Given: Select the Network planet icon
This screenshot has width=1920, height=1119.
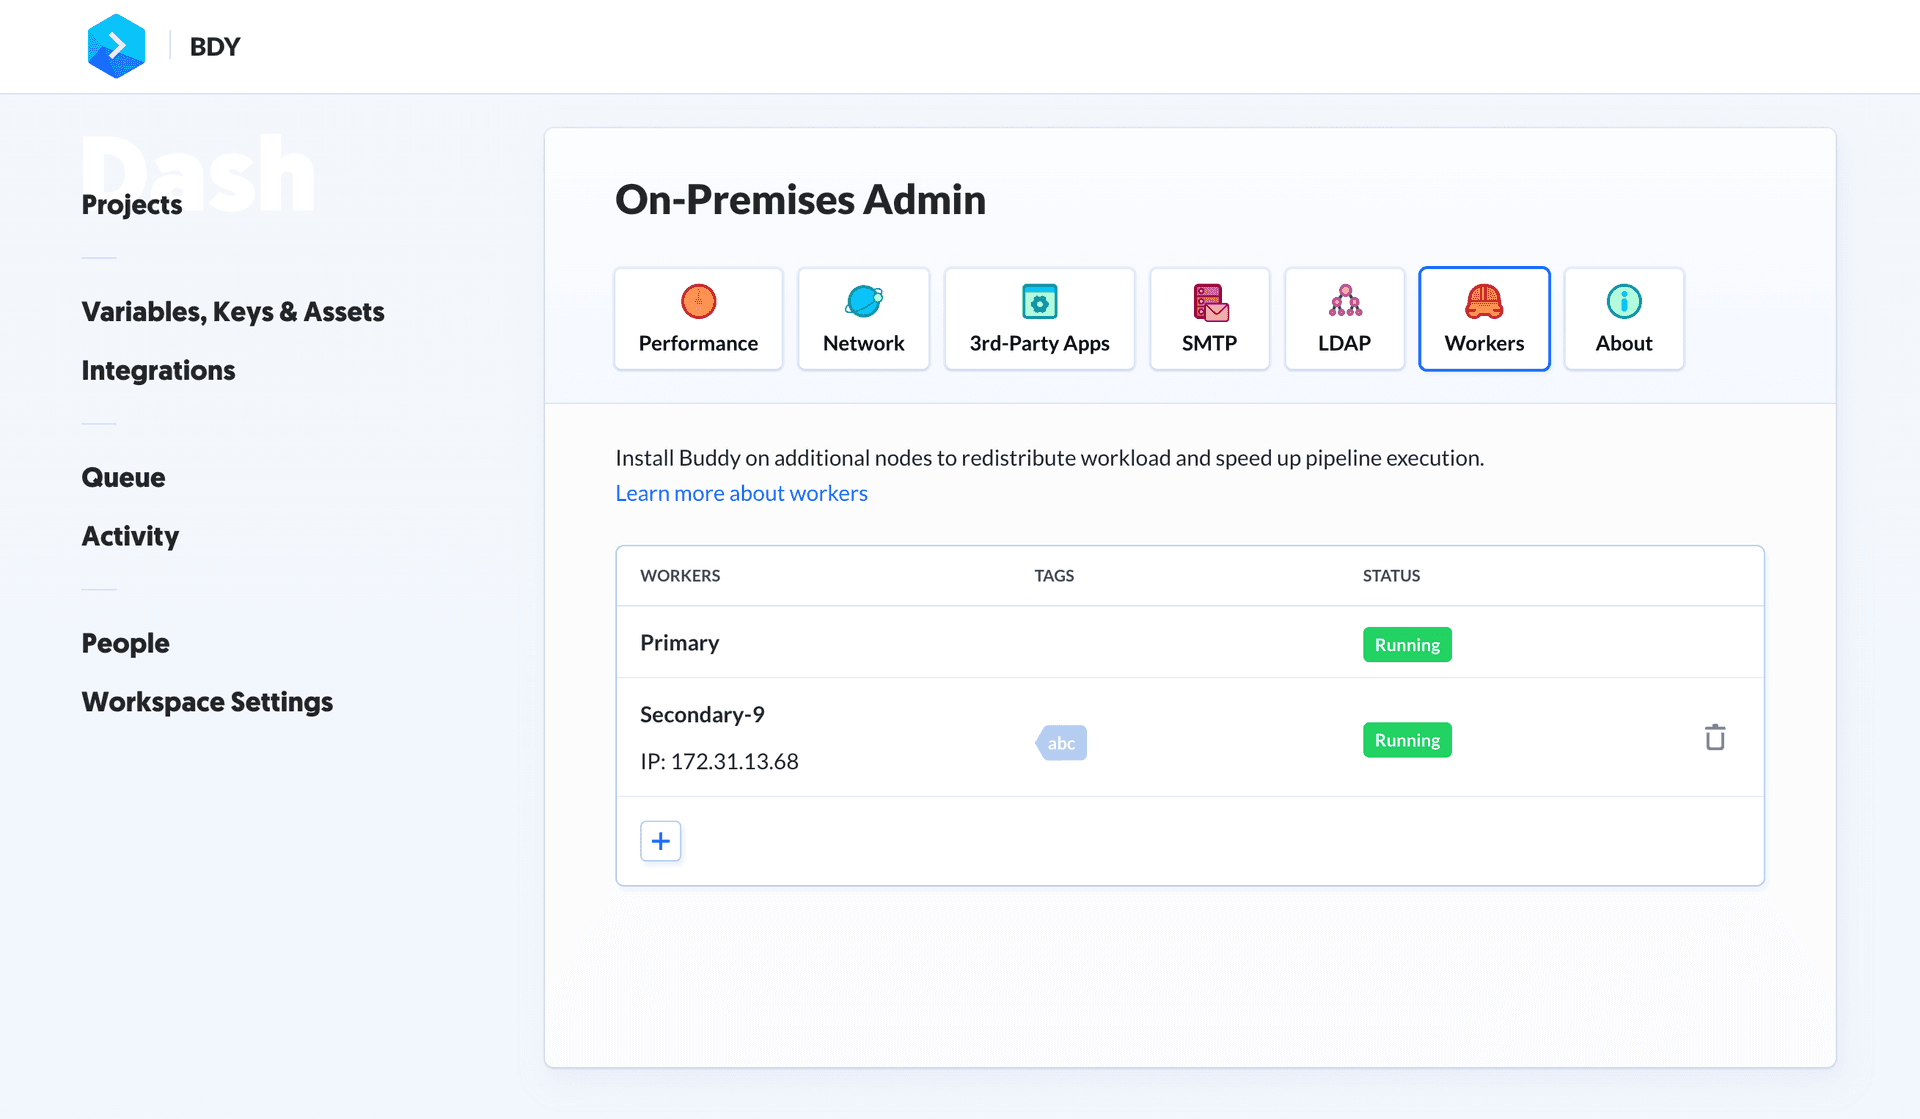Looking at the screenshot, I should pos(863,301).
